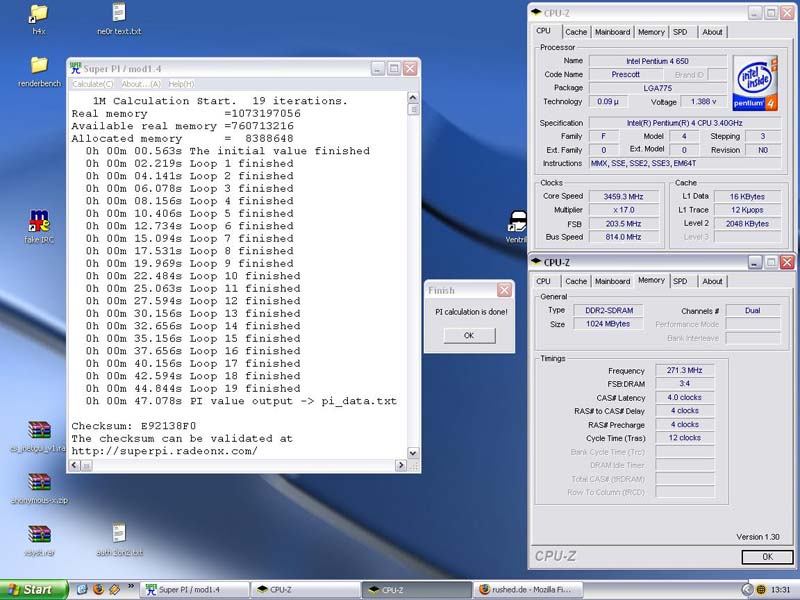Click the FSB:DRAM ratio value 3:4
Screen dimensions: 800x600
684,384
